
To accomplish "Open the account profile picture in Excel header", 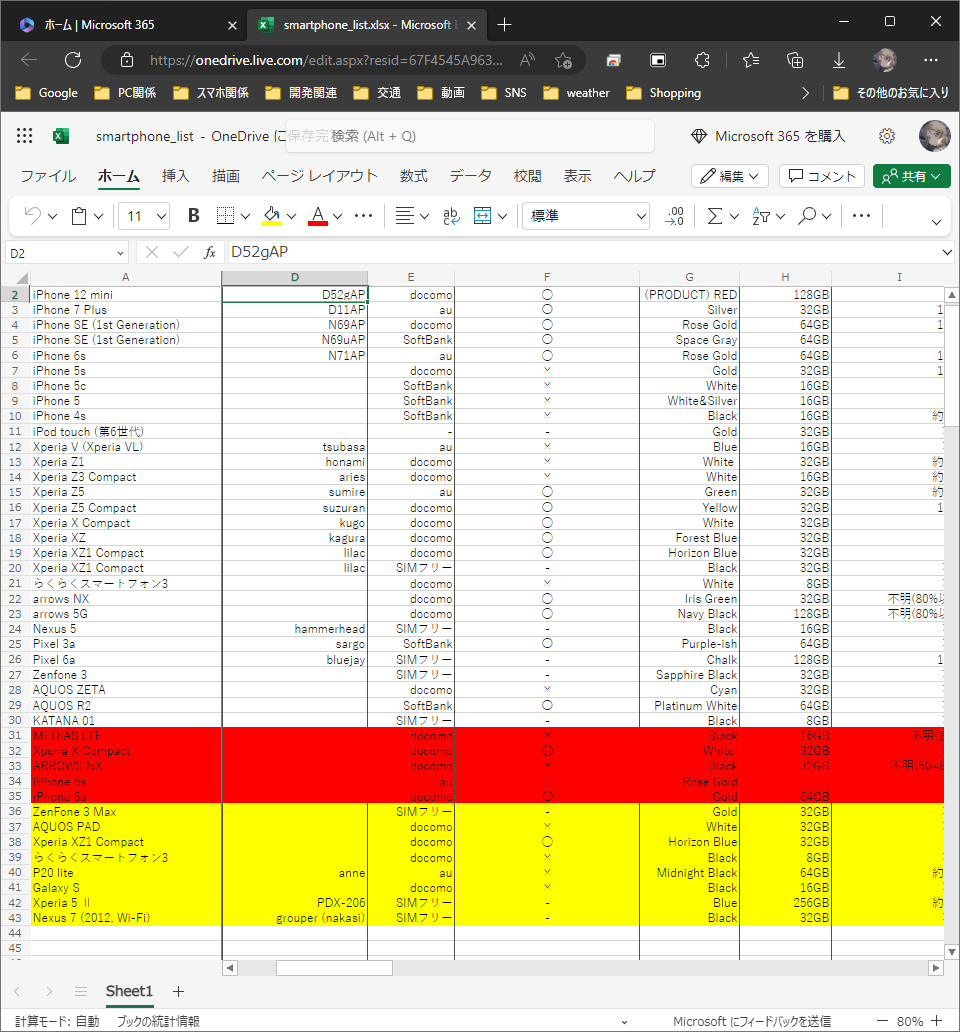I will click(x=934, y=136).
